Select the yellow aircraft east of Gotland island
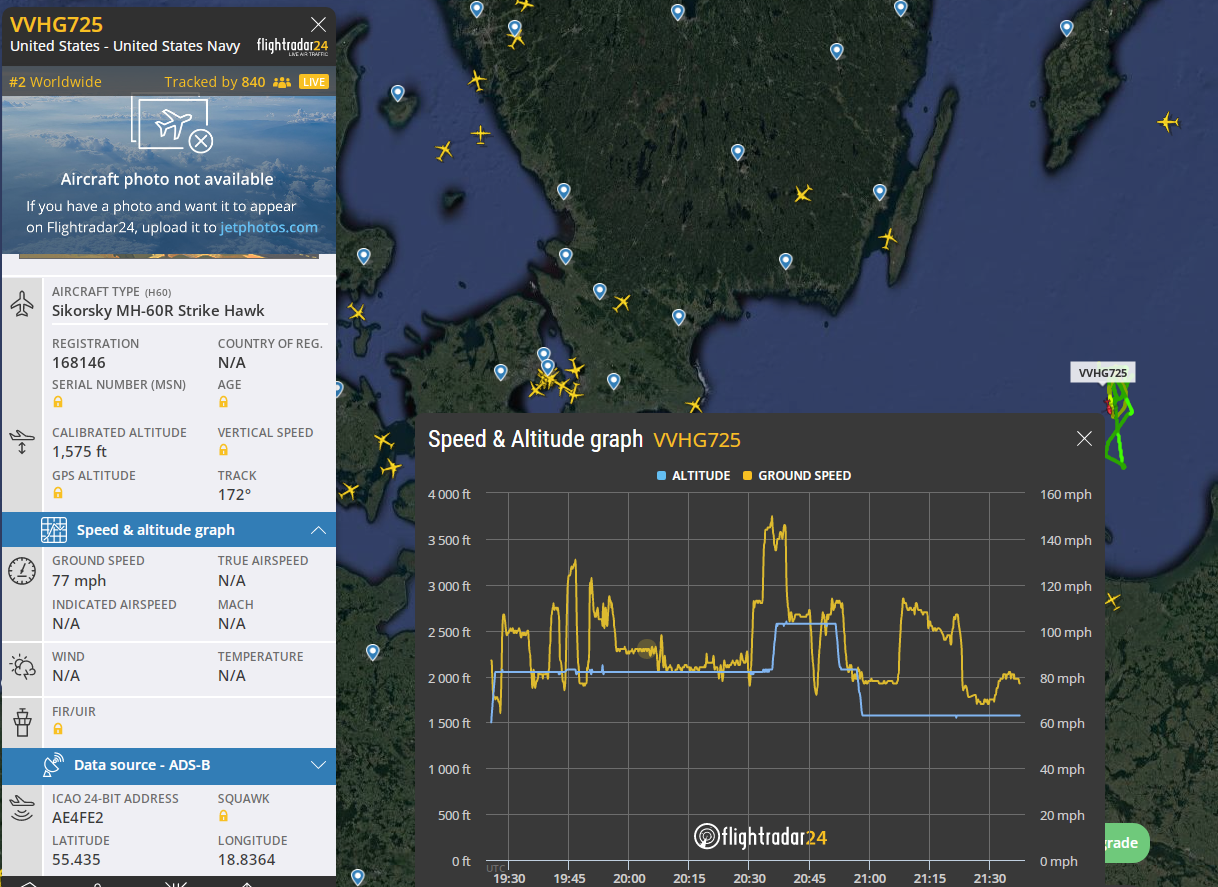 [1167, 122]
